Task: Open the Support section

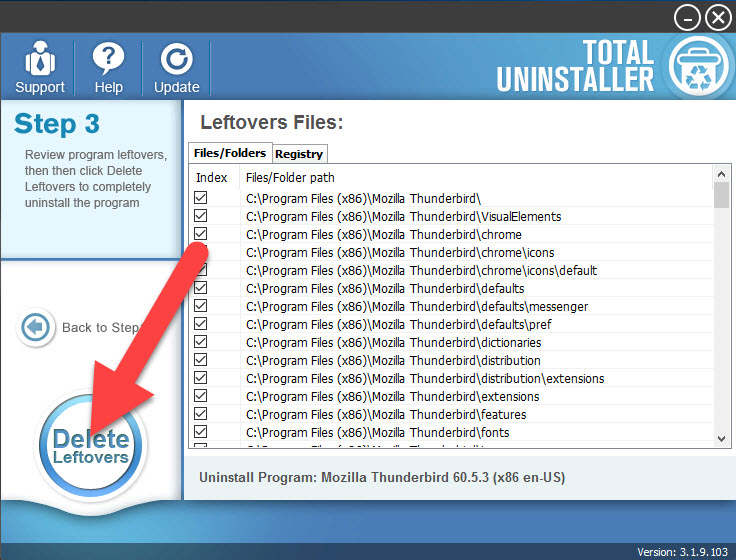Action: point(39,68)
